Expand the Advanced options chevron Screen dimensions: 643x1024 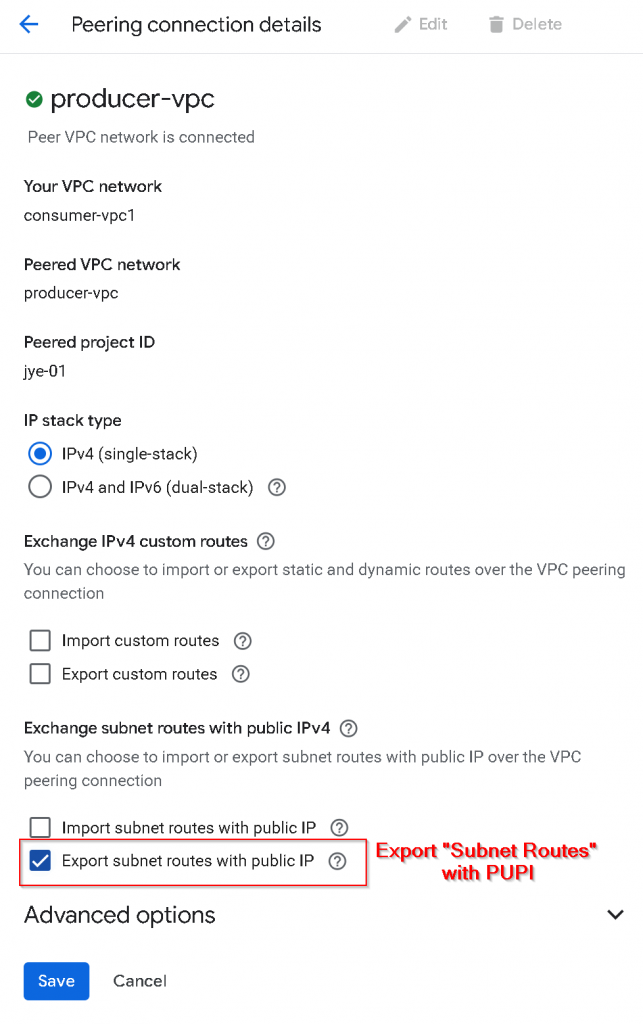coord(616,914)
